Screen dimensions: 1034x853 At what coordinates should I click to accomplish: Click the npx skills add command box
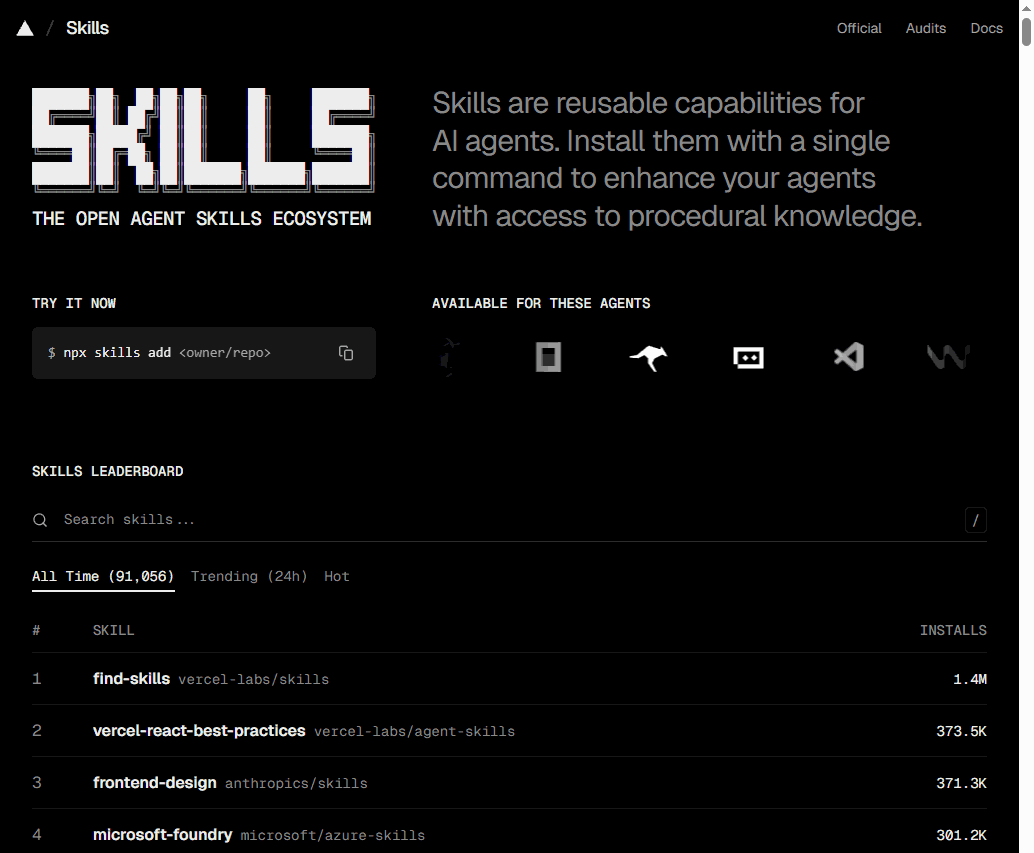point(204,353)
